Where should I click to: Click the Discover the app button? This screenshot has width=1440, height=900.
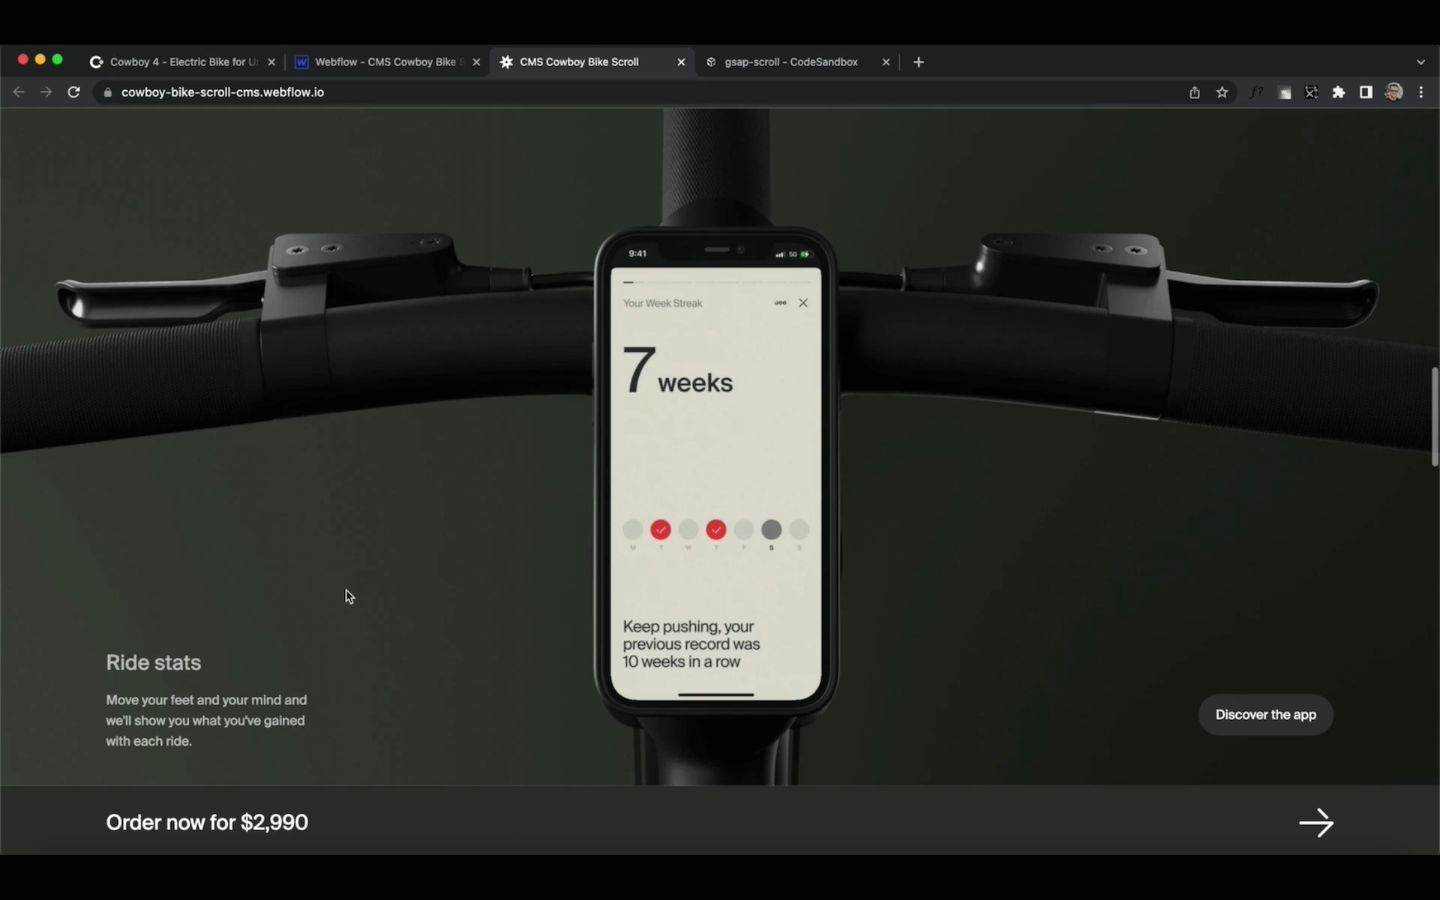tap(1265, 714)
